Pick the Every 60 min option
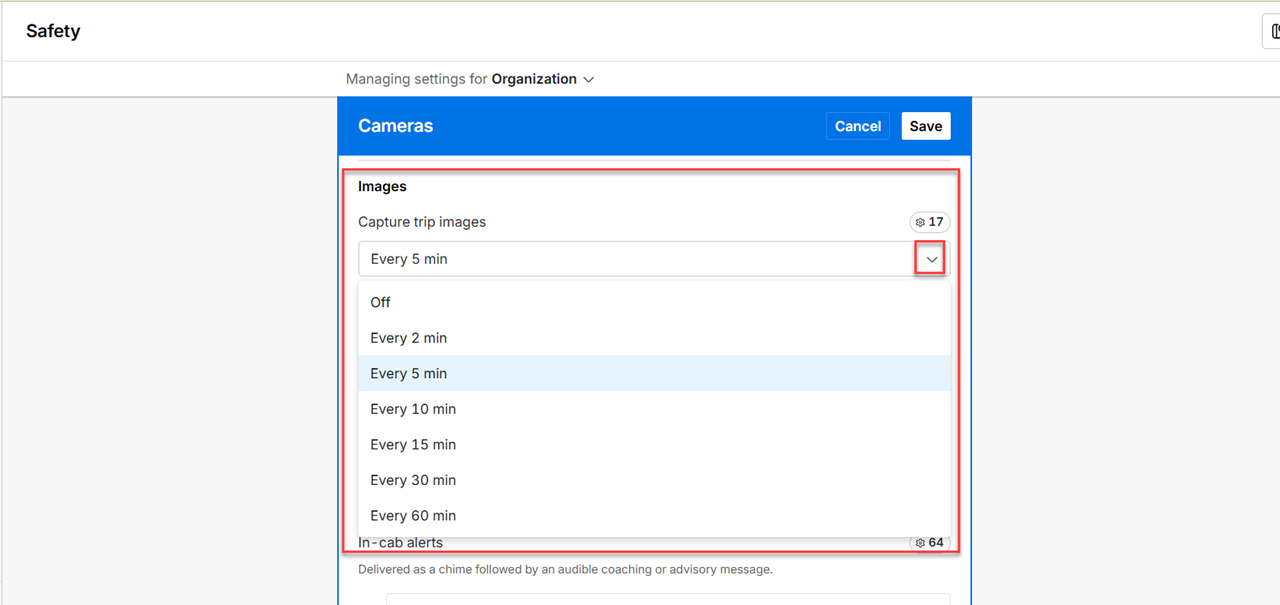The image size is (1280, 605). tap(413, 516)
